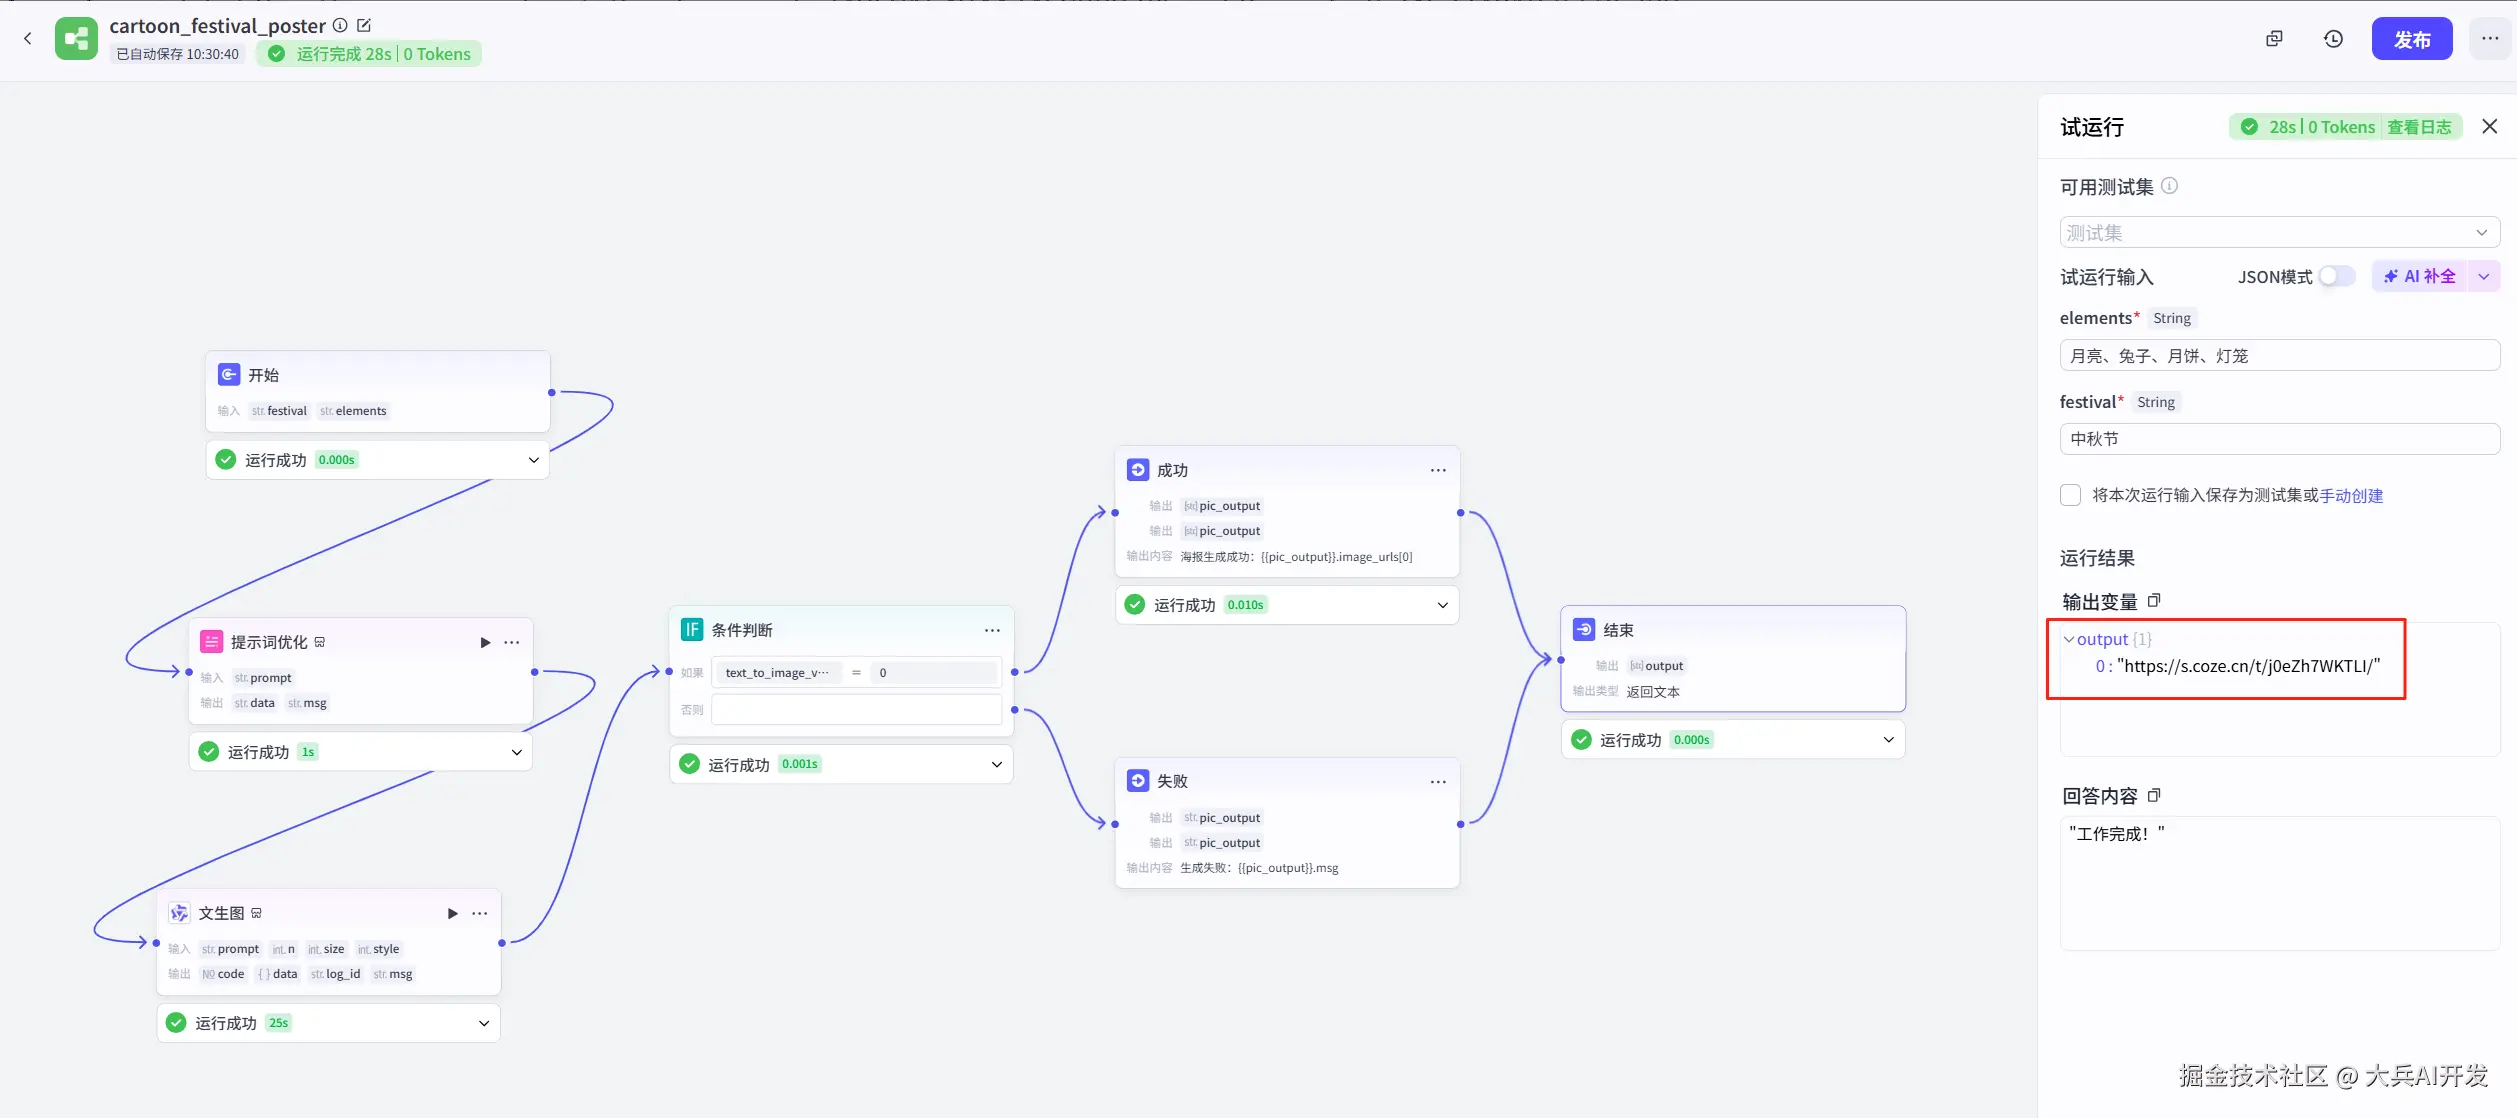
Task: Click the 可用测试集 info icon
Action: (x=2169, y=186)
